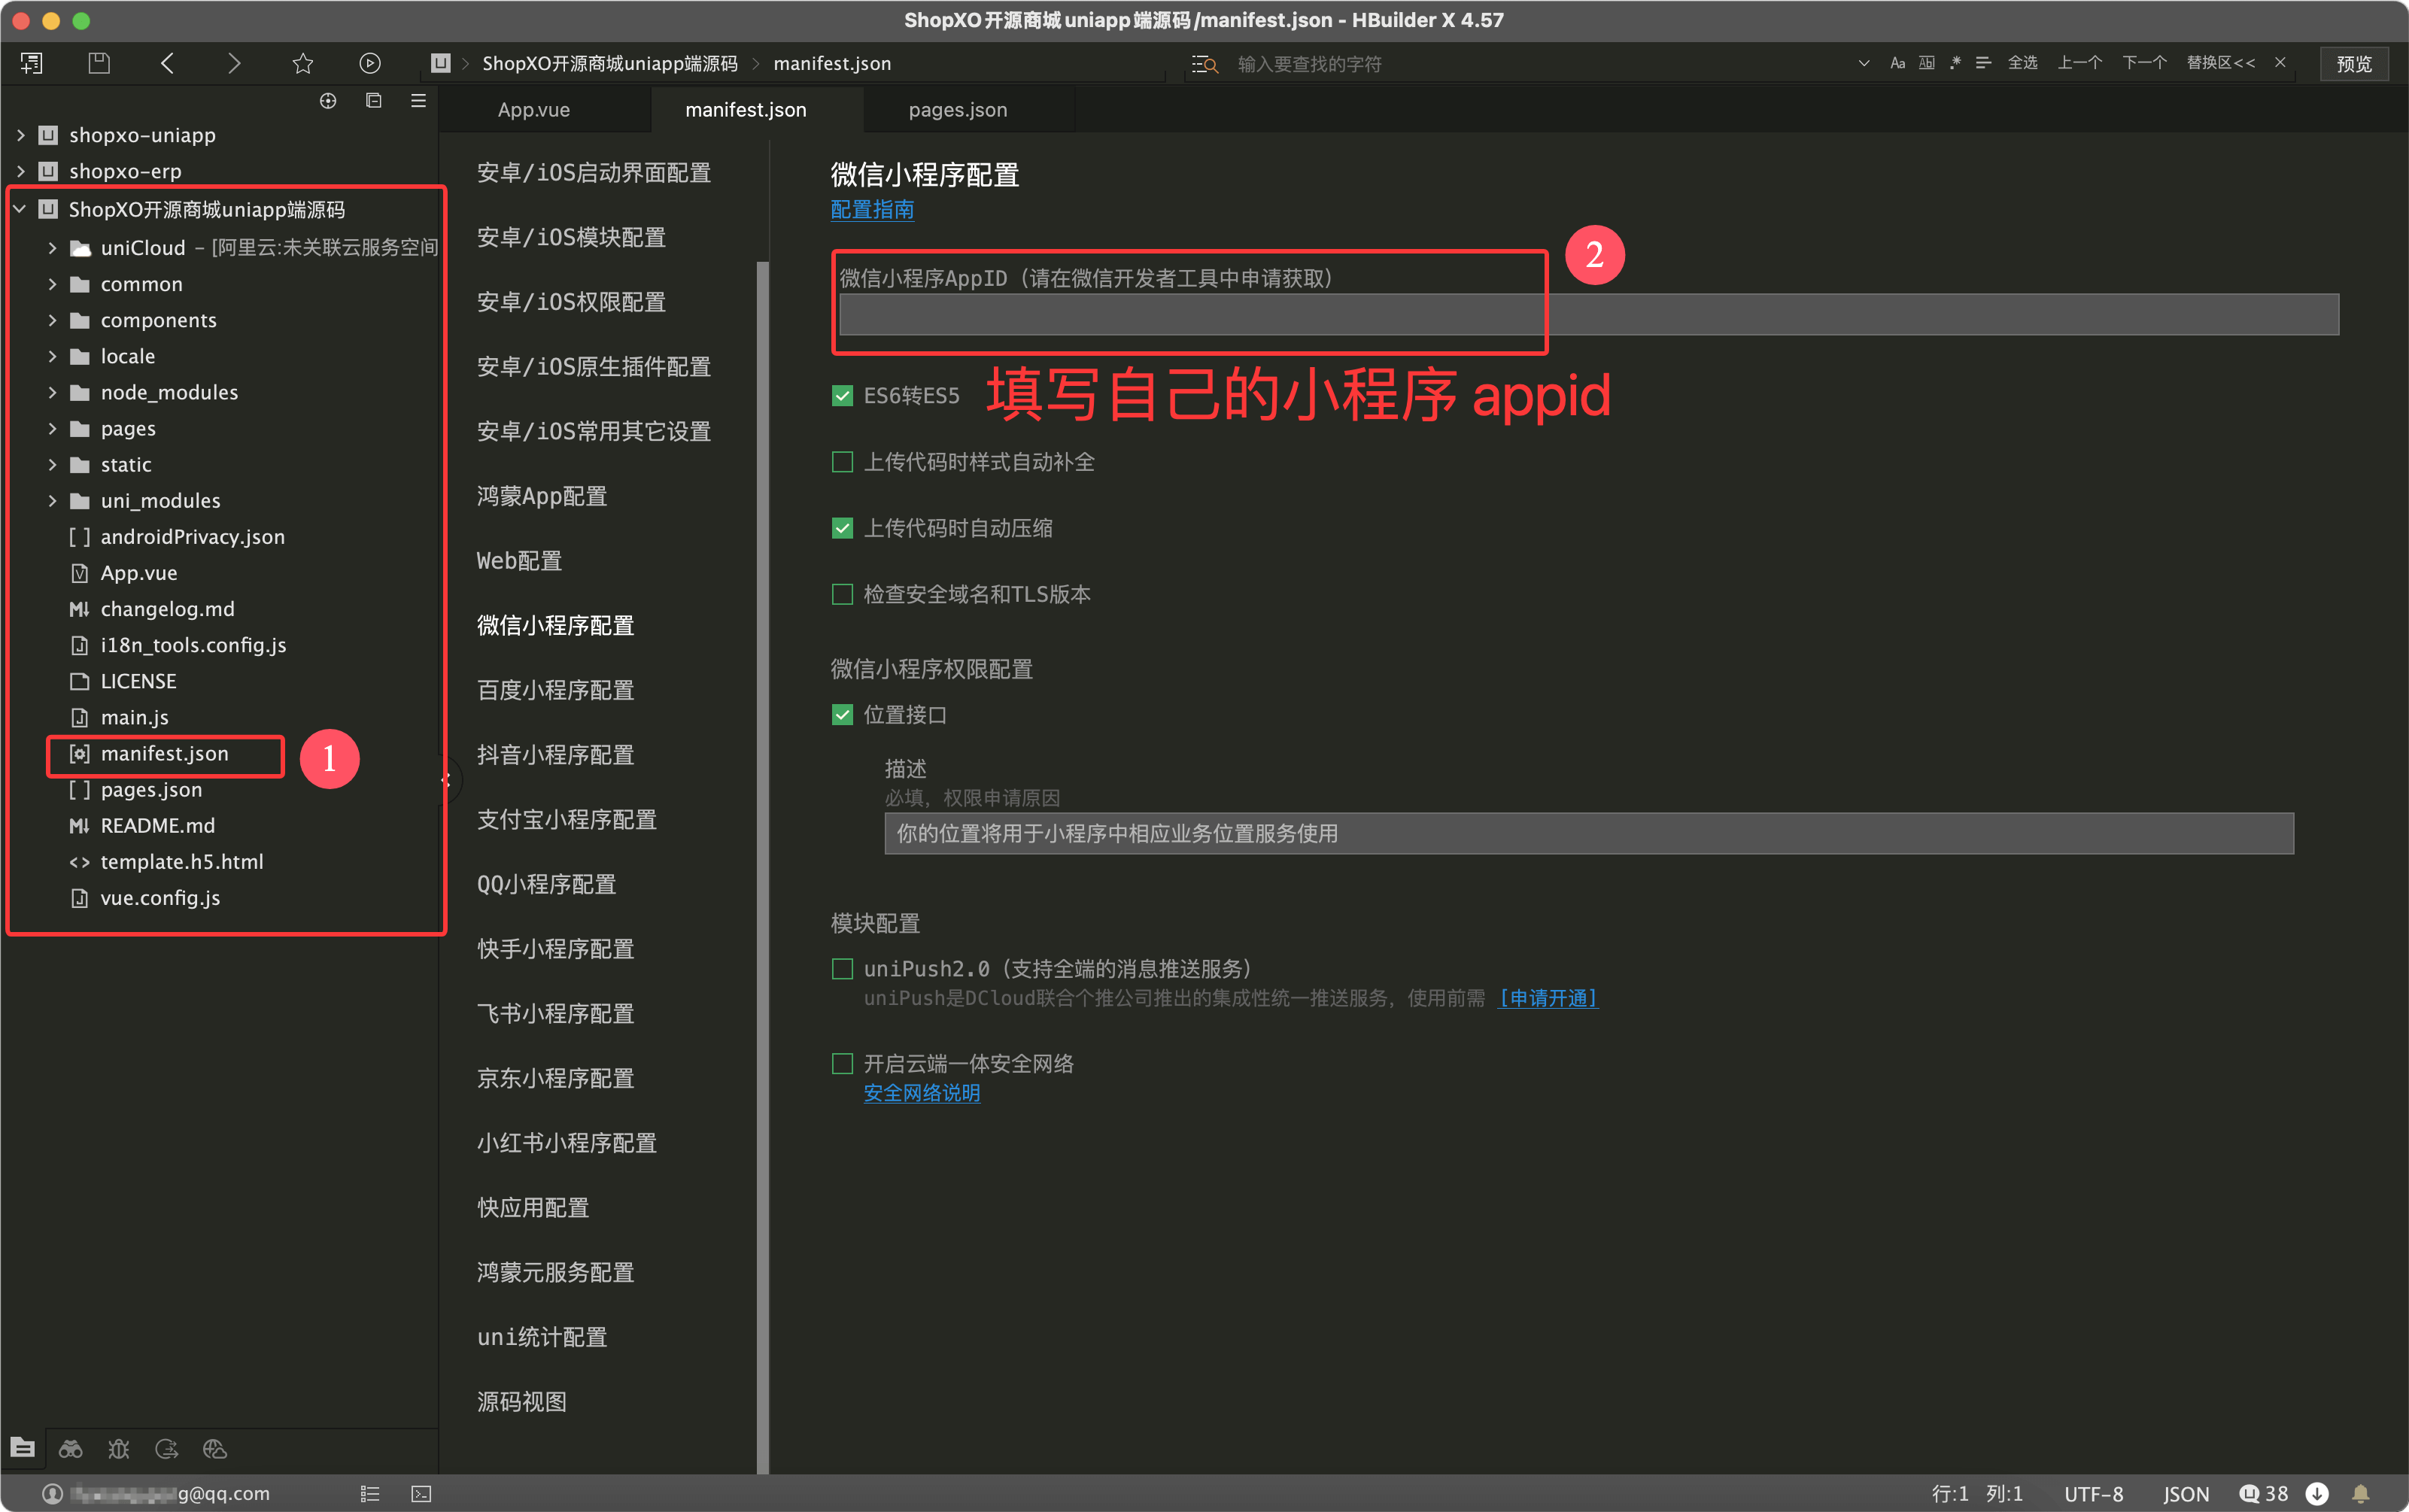The width and height of the screenshot is (2409, 1512).
Task: Toggle regular expression search icon
Action: tap(1955, 63)
